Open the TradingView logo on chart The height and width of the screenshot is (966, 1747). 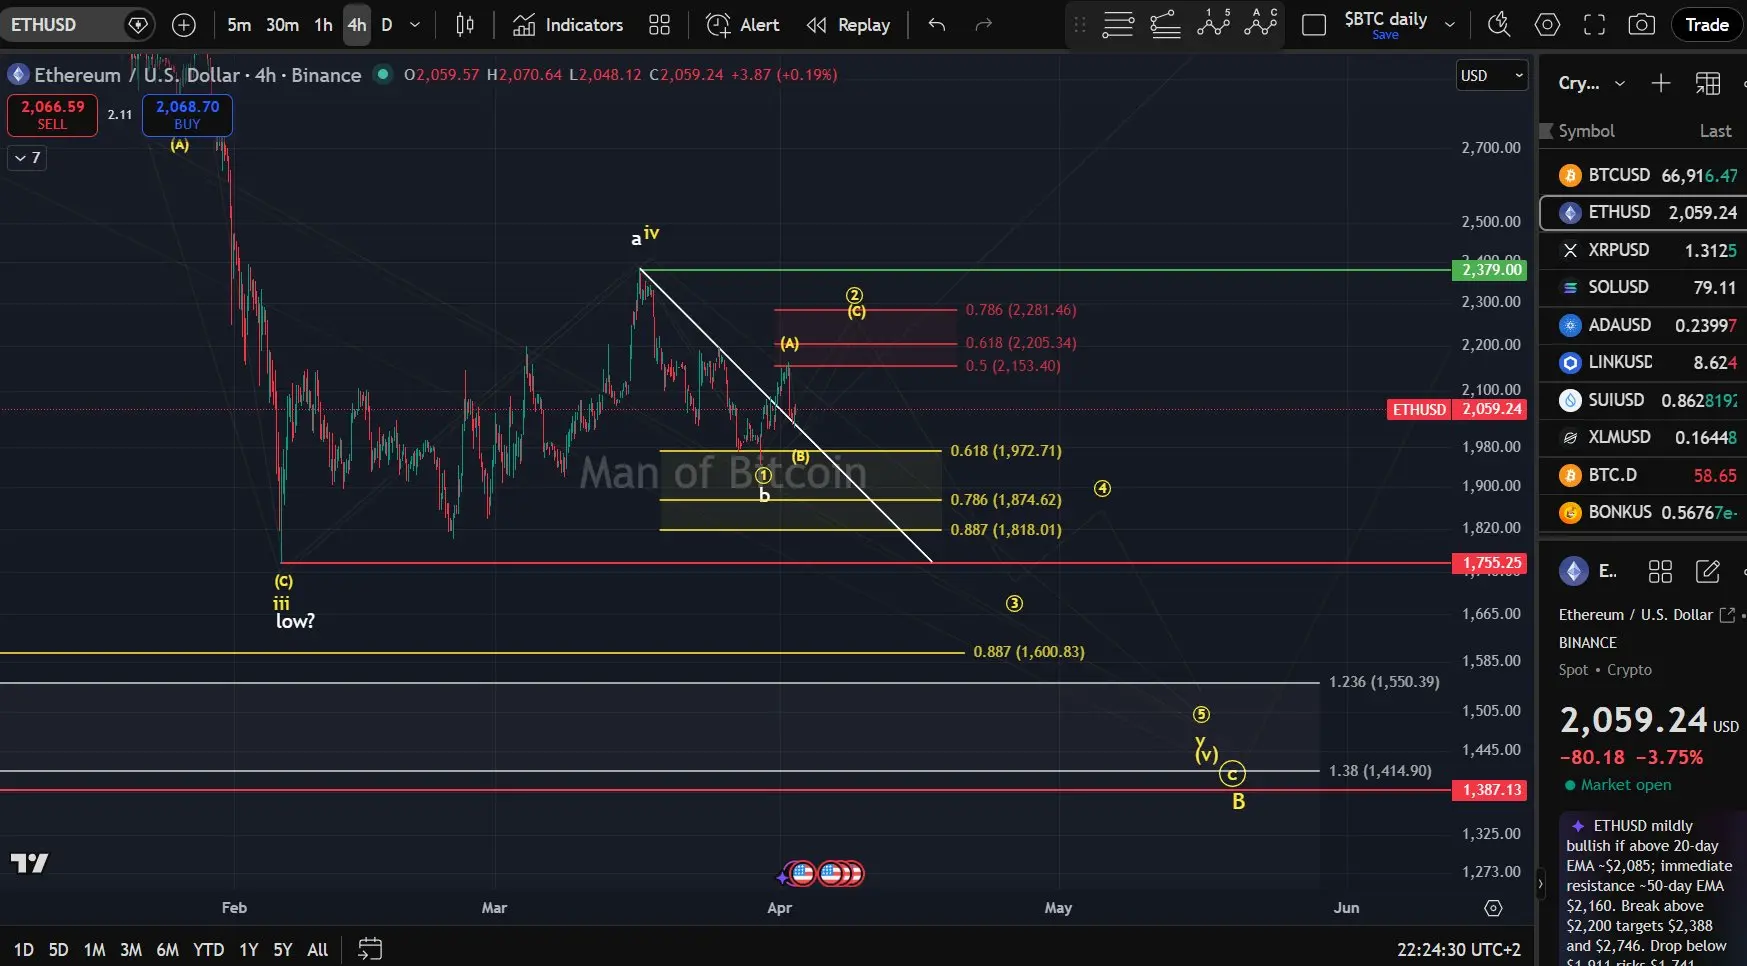[29, 863]
